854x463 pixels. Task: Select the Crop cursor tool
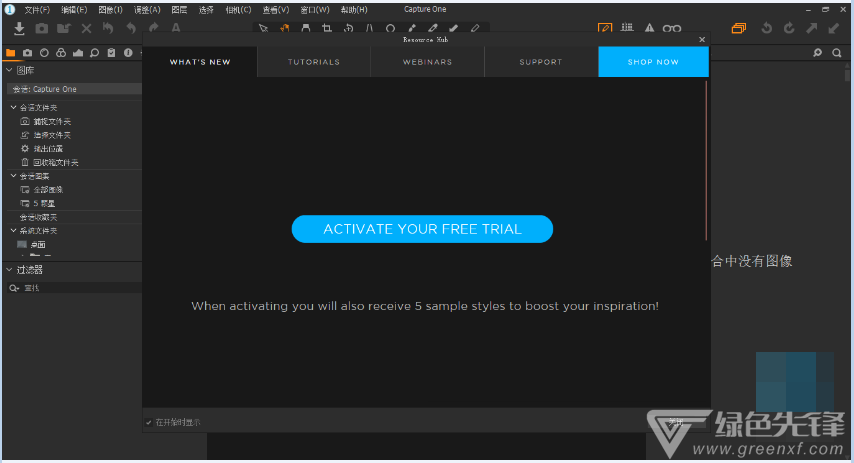click(327, 28)
